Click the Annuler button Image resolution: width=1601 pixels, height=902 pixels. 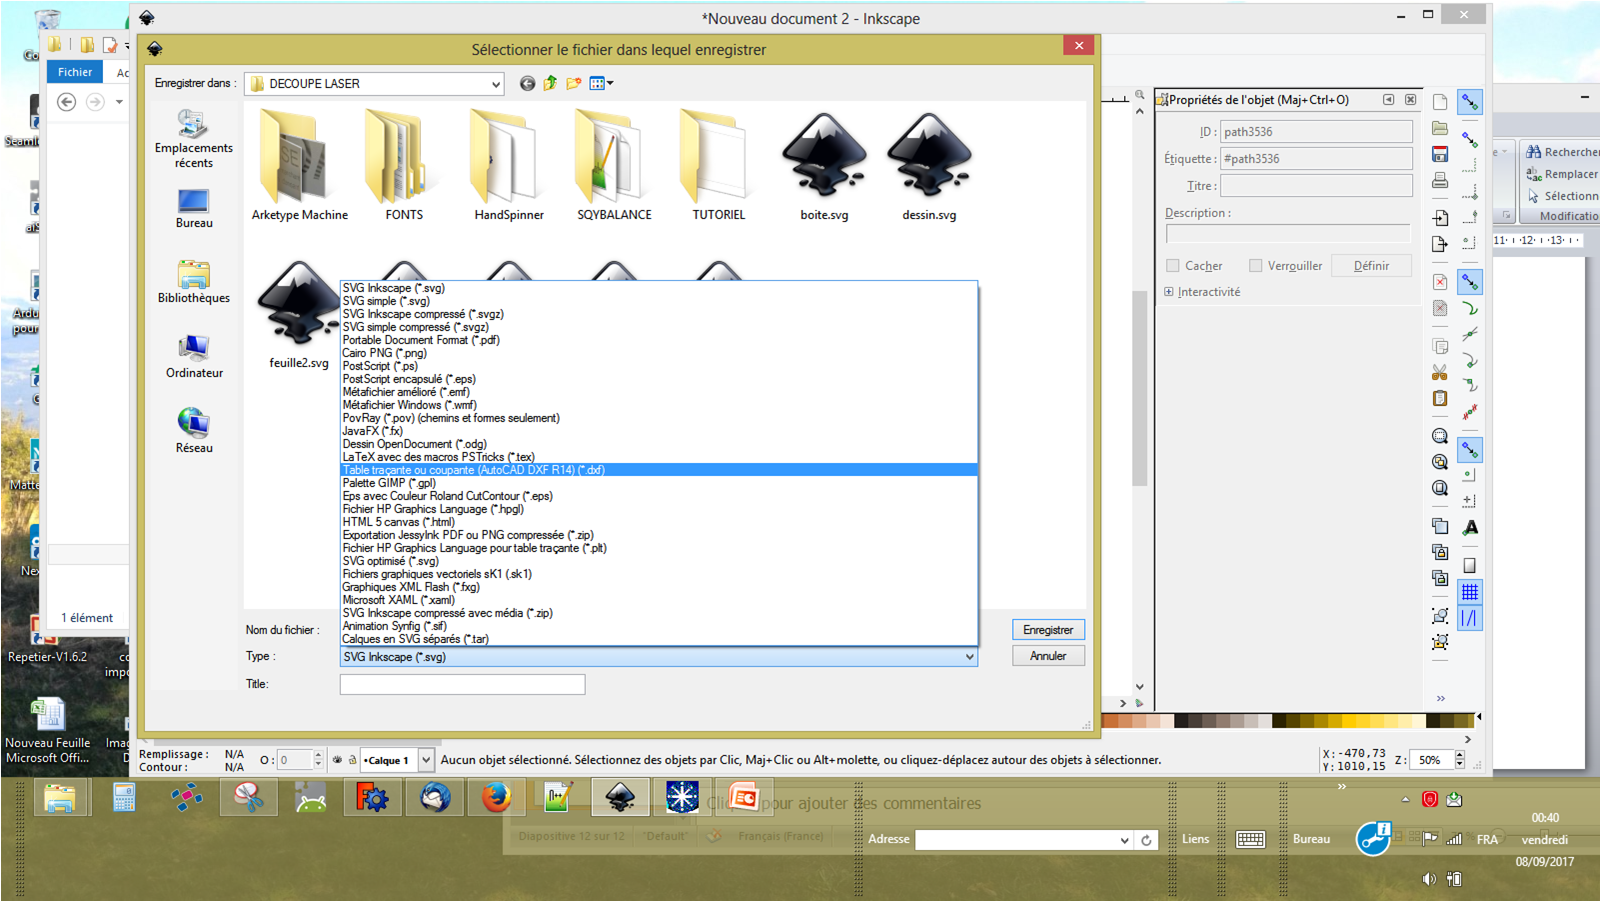(1048, 656)
